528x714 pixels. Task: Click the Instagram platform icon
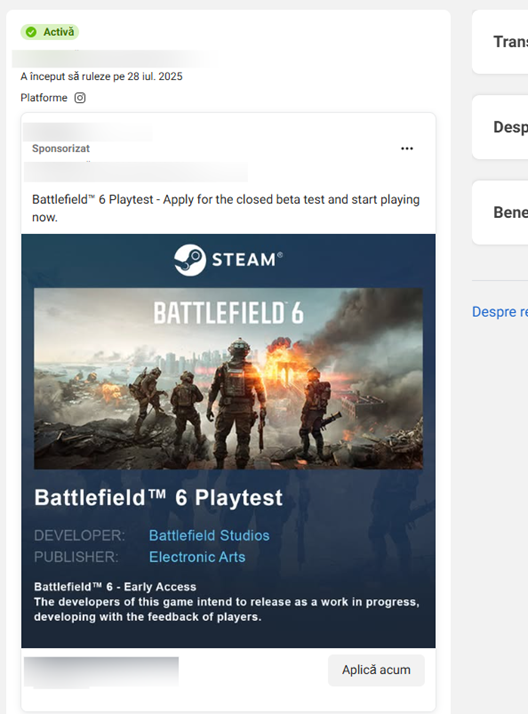pyautogui.click(x=80, y=98)
